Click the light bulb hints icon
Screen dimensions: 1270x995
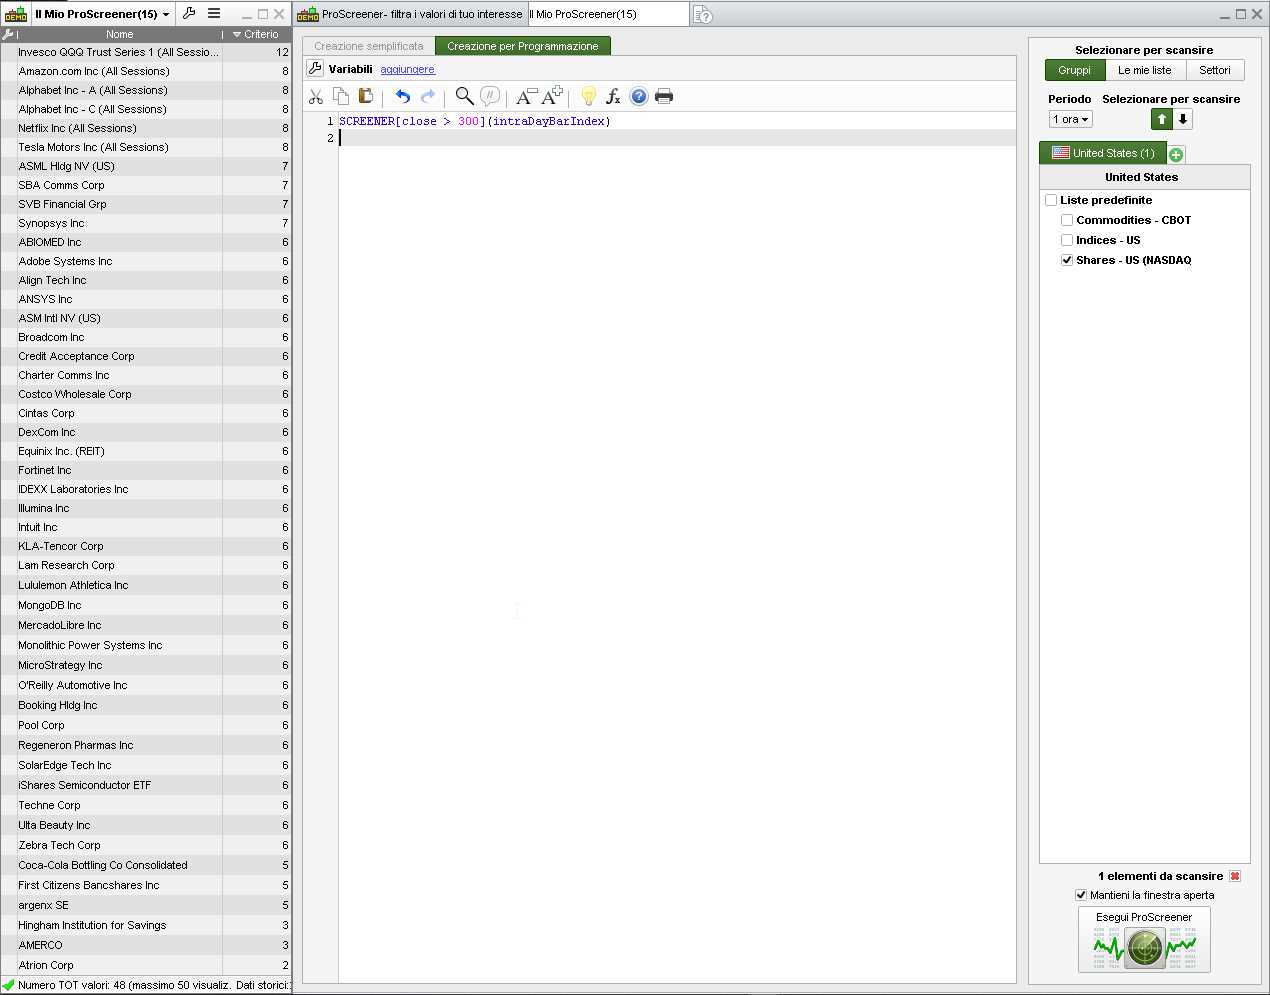588,96
